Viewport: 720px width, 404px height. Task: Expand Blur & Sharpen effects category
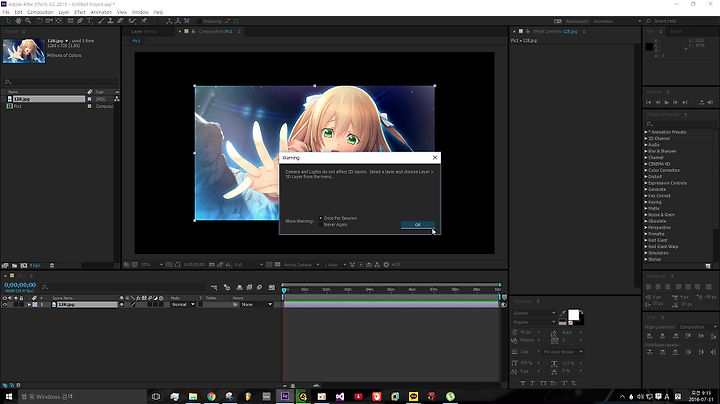(x=646, y=151)
